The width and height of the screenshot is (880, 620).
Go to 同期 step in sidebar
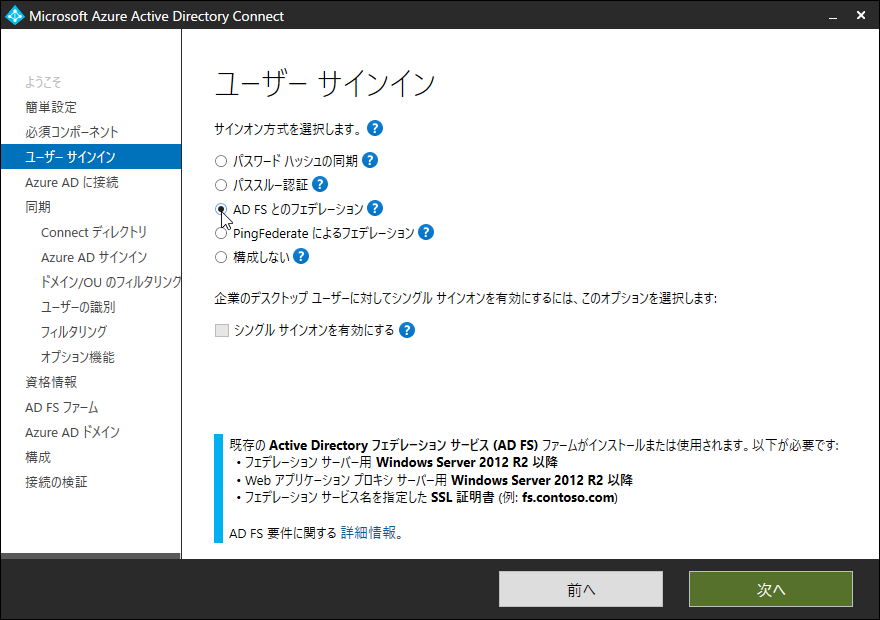click(38, 207)
